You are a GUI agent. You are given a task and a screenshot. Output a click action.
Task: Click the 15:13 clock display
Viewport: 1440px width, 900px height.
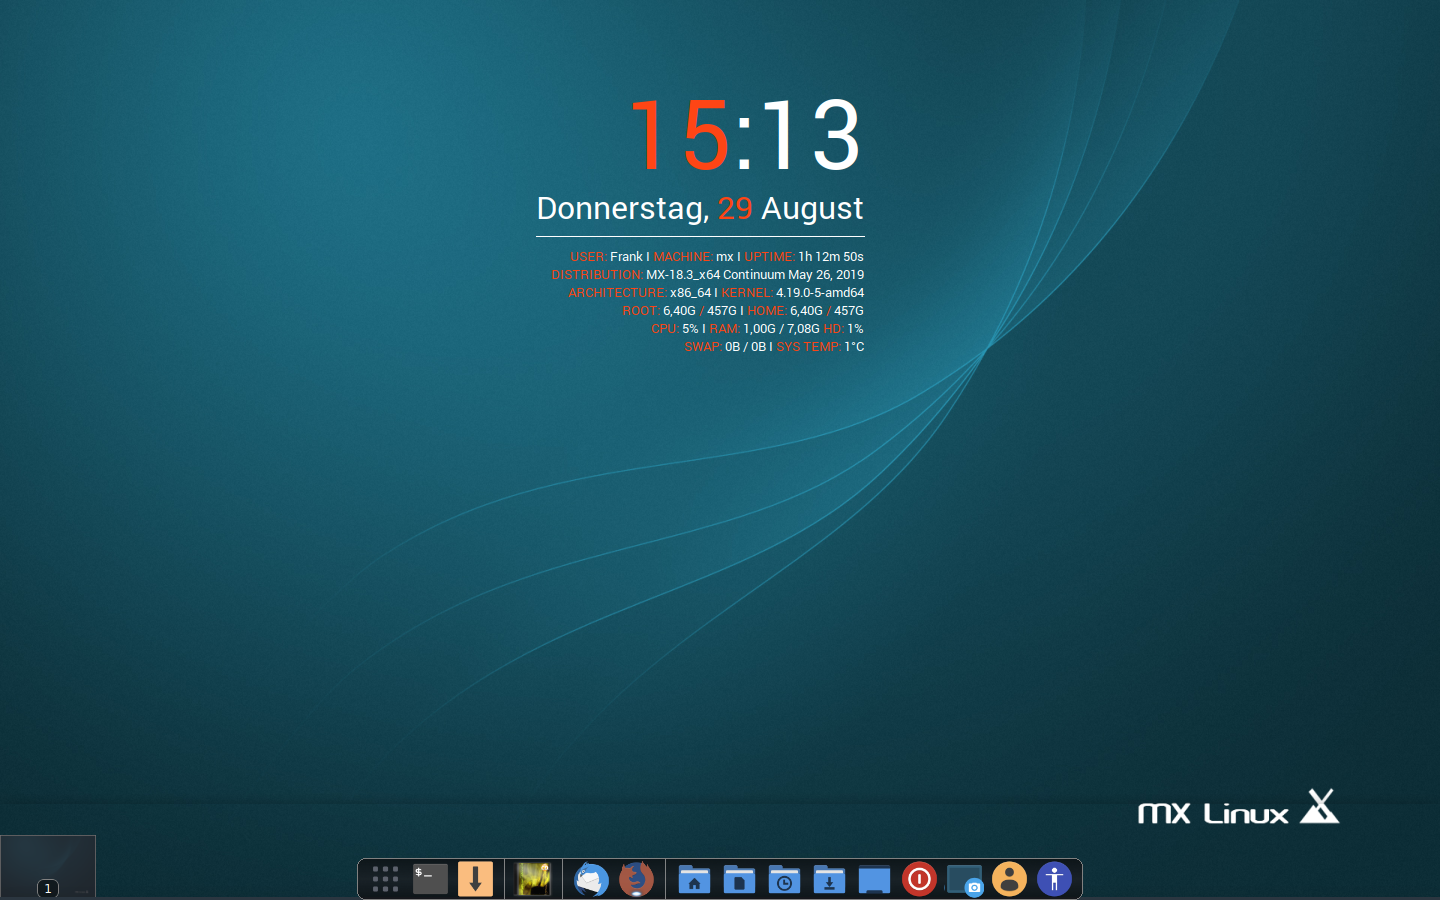pos(745,135)
